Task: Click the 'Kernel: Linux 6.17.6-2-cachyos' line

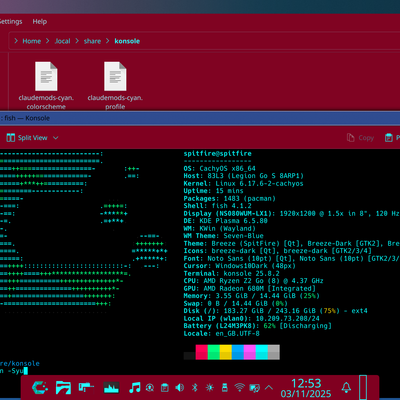Action: 243,184
